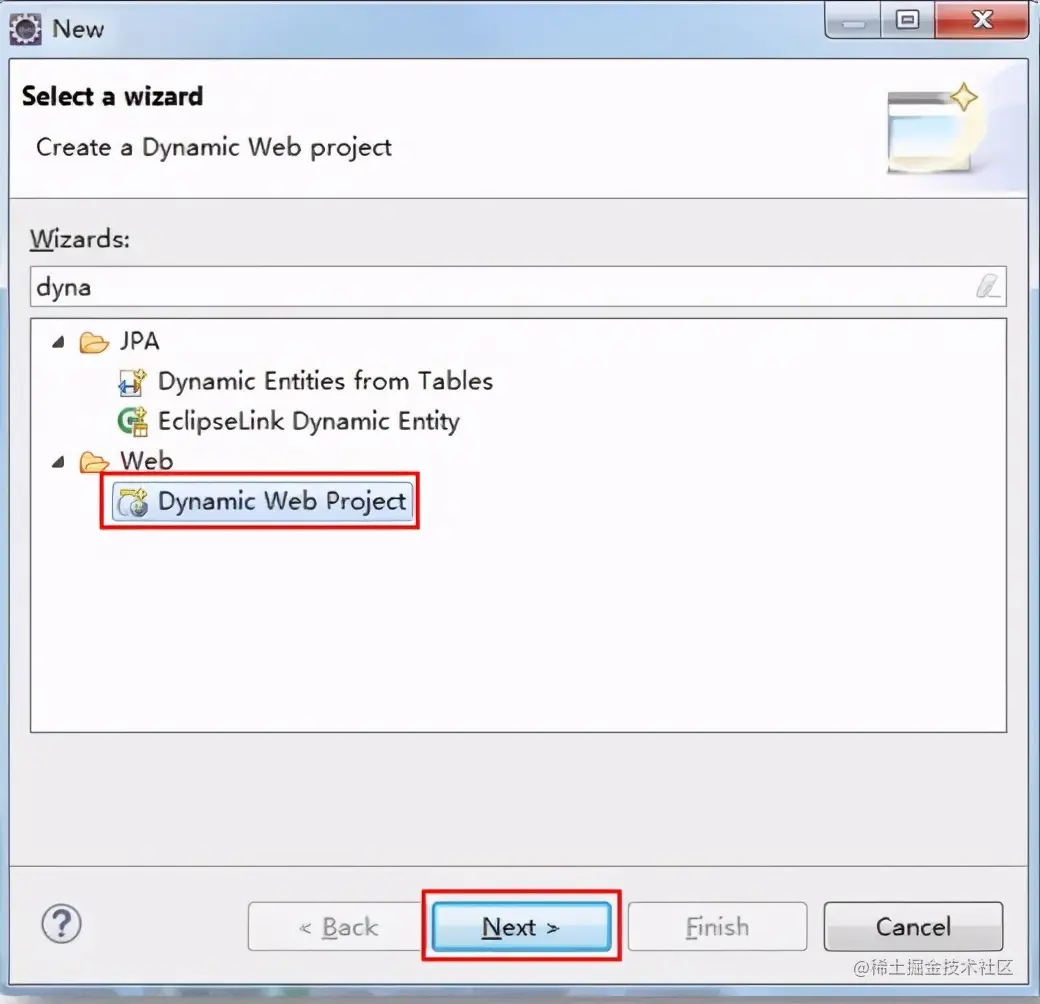Click the EclipseLink Dynamic Entity icon
The width and height of the screenshot is (1040, 1004).
click(x=132, y=422)
